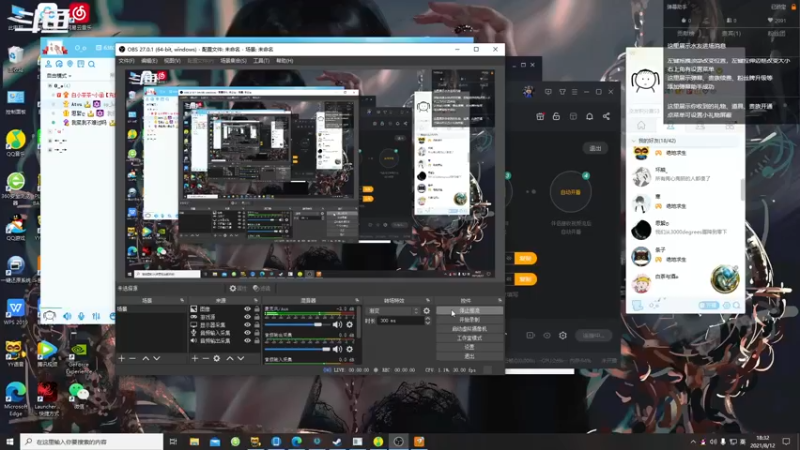Click search icon at friends list bottom
This screenshot has height=450, width=800.
point(736,305)
